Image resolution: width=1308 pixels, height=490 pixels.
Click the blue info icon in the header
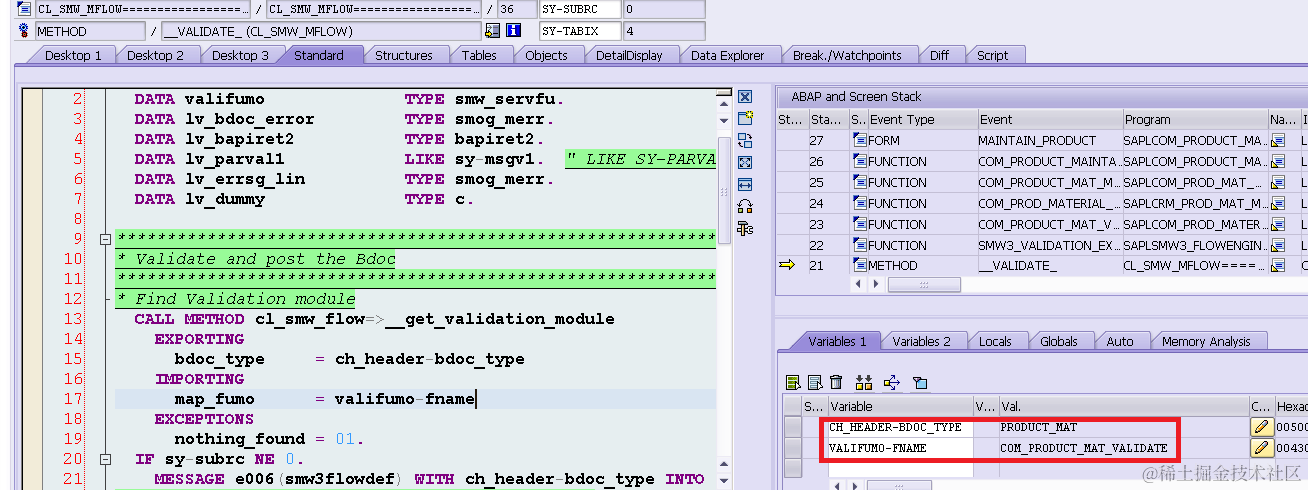click(514, 31)
